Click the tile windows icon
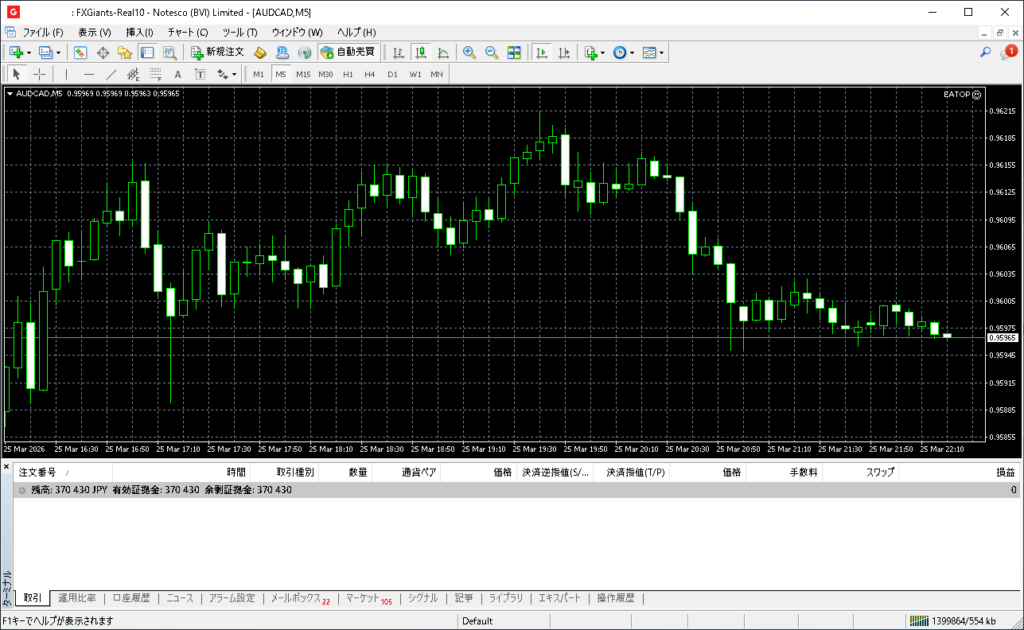 point(514,52)
